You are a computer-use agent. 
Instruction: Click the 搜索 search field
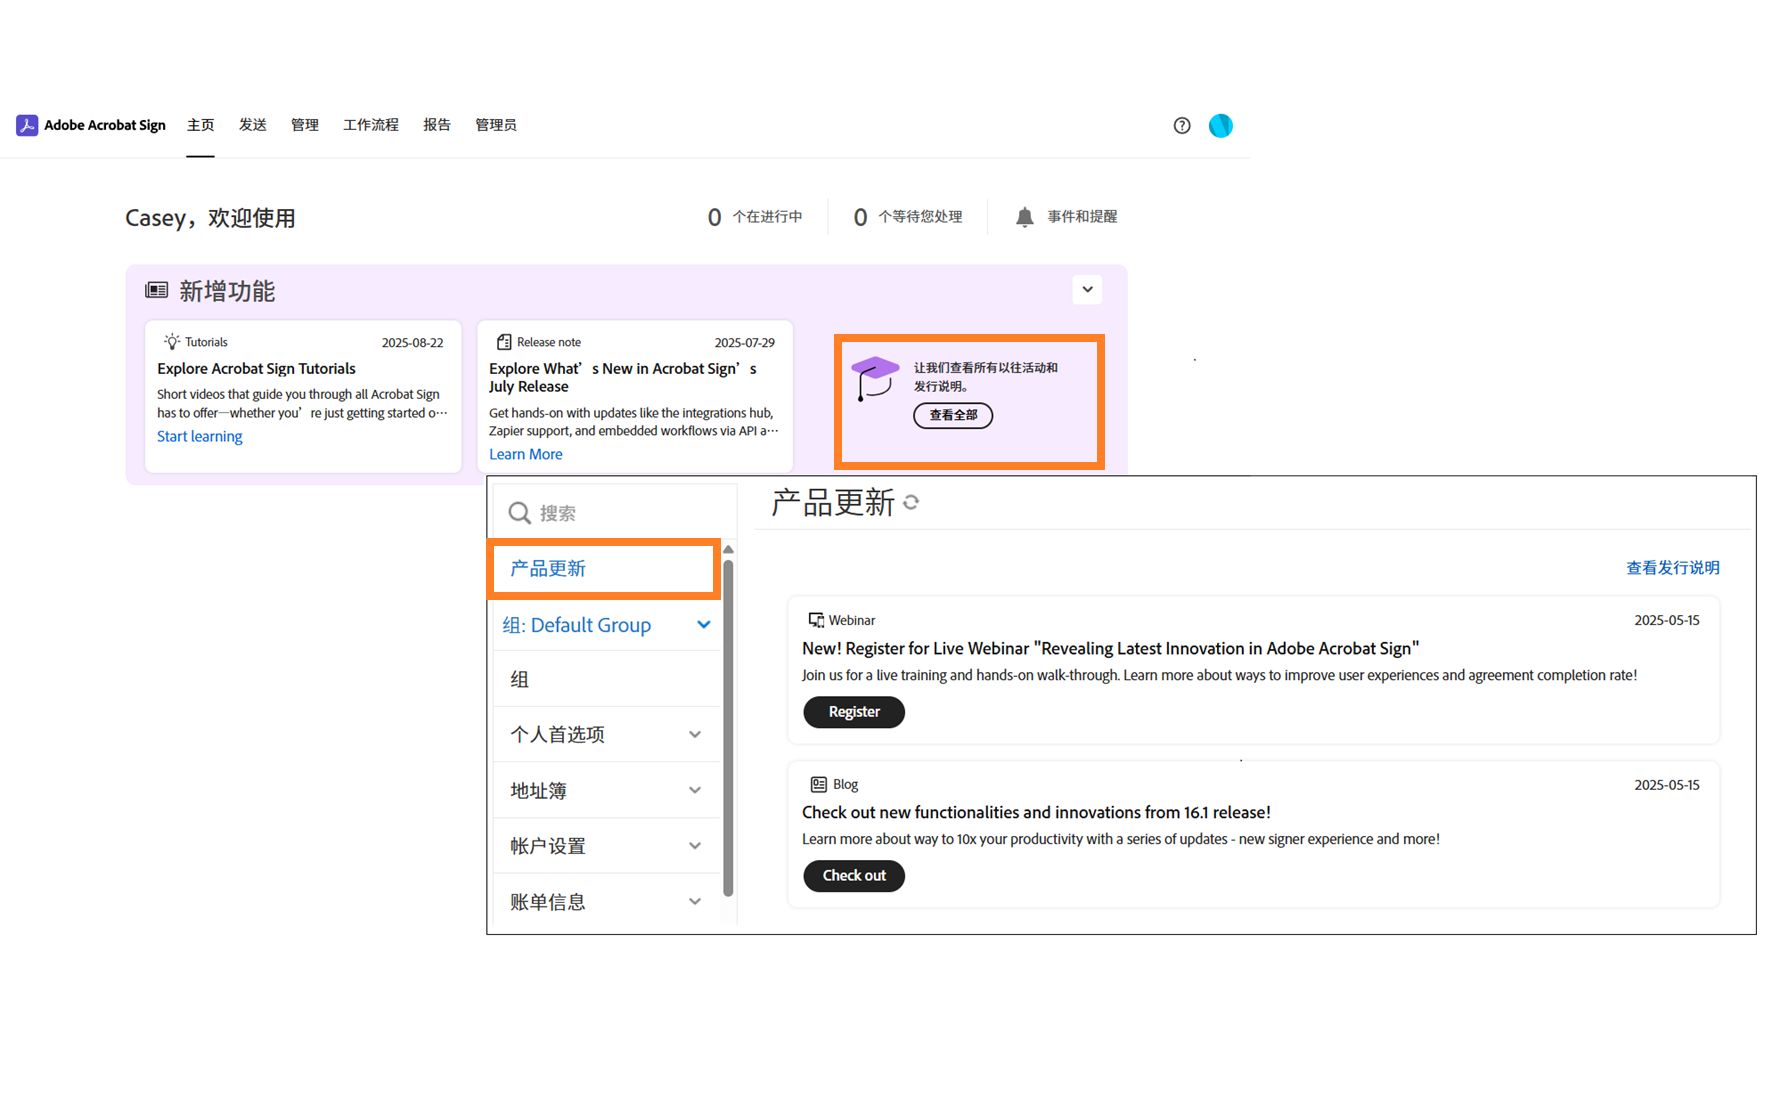615,513
